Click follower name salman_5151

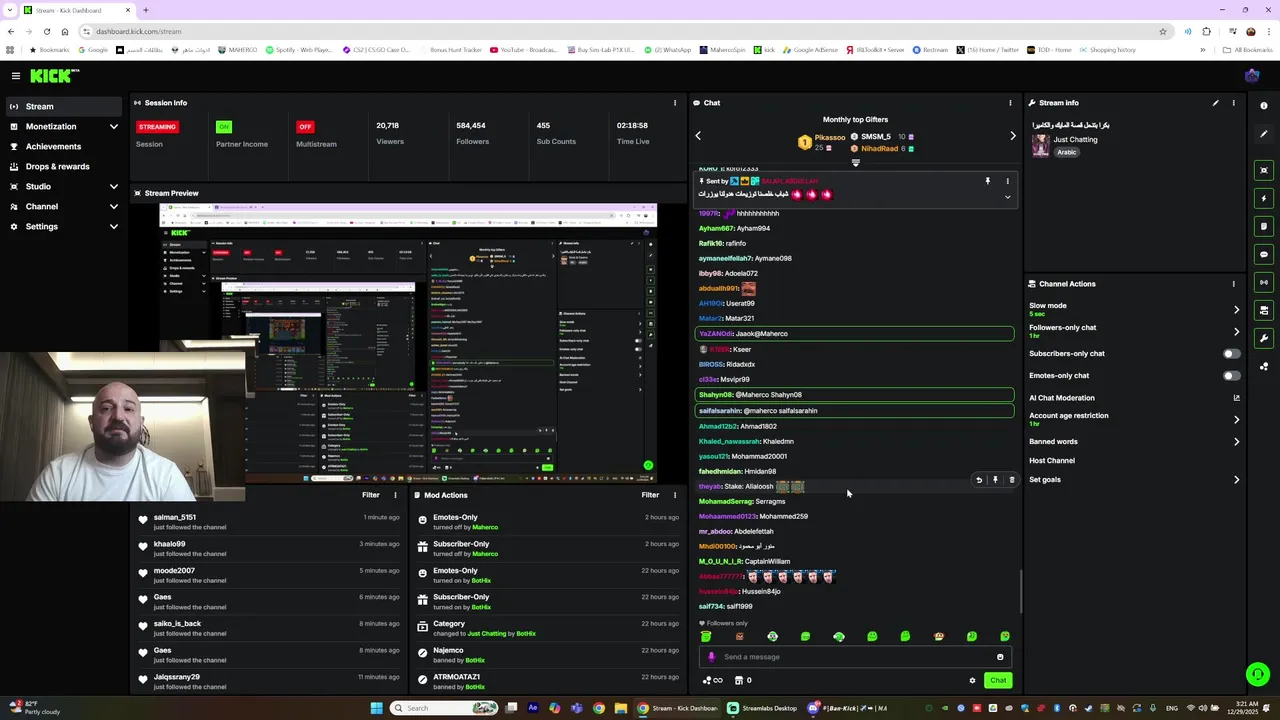175,518
